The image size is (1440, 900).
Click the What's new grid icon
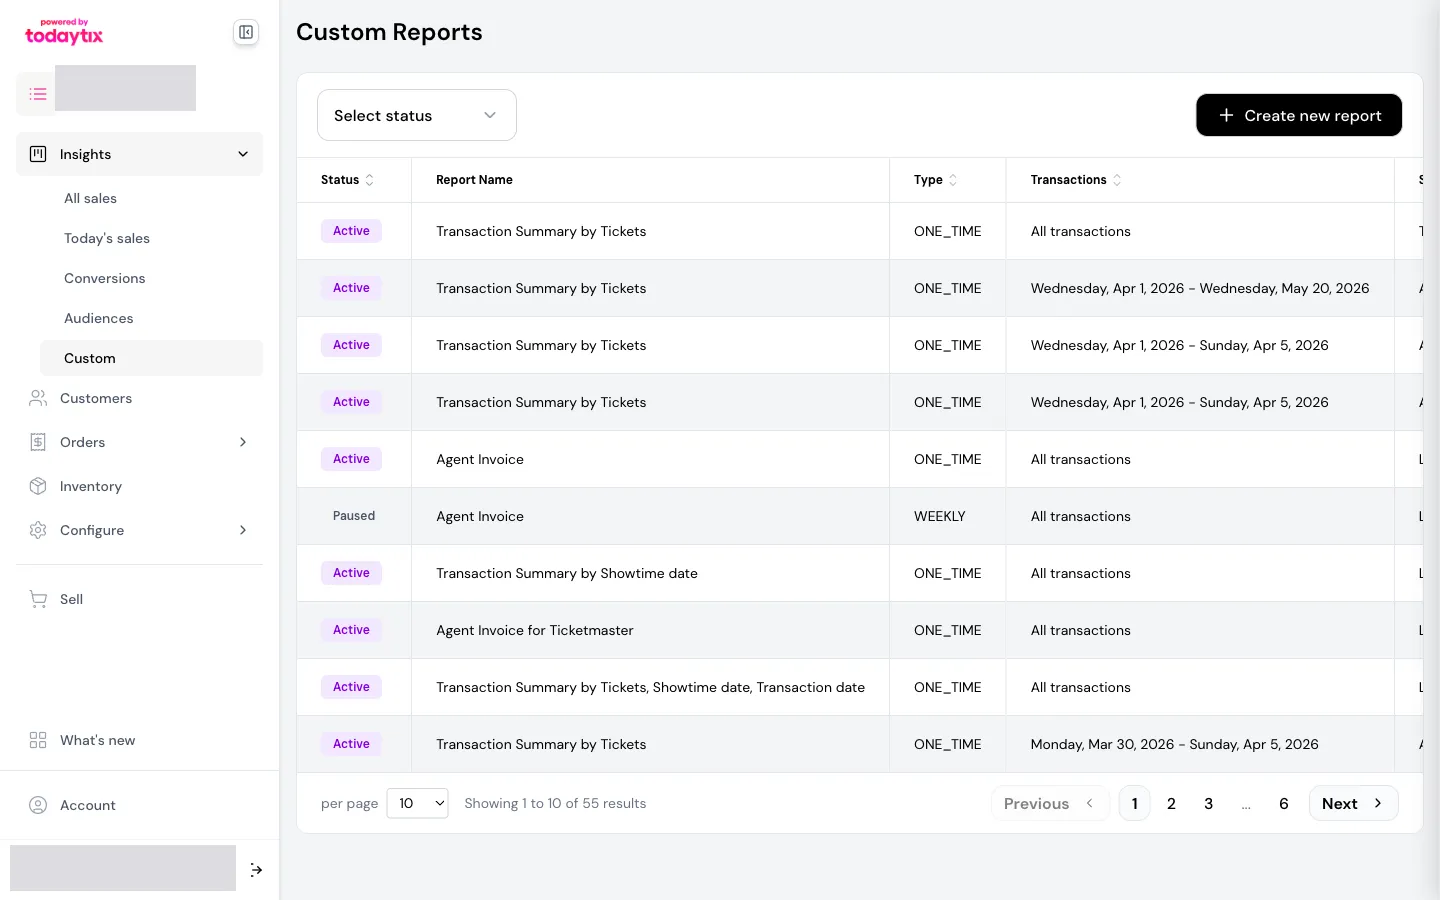pyautogui.click(x=38, y=740)
